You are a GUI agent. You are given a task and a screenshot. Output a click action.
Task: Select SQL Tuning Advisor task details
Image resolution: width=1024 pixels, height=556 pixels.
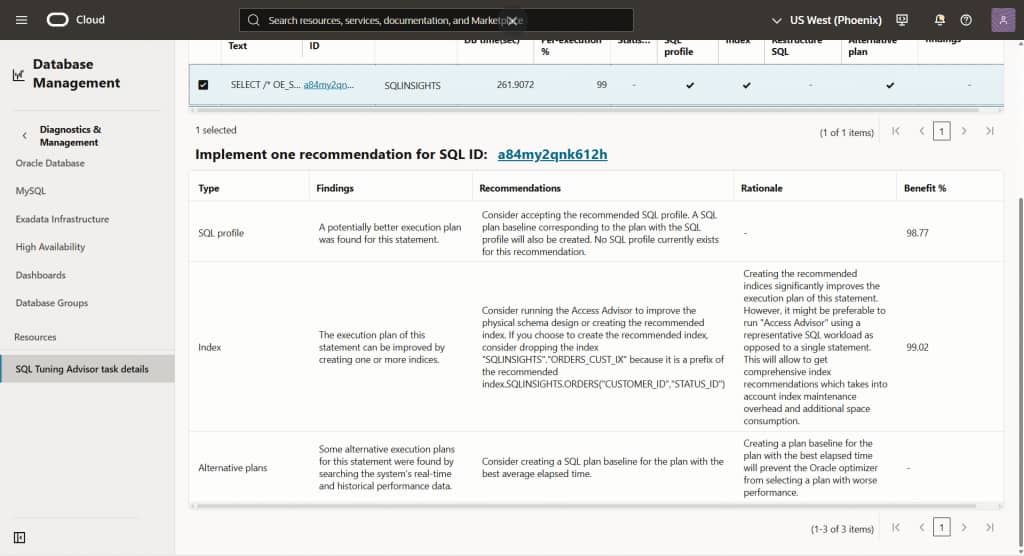(x=88, y=368)
